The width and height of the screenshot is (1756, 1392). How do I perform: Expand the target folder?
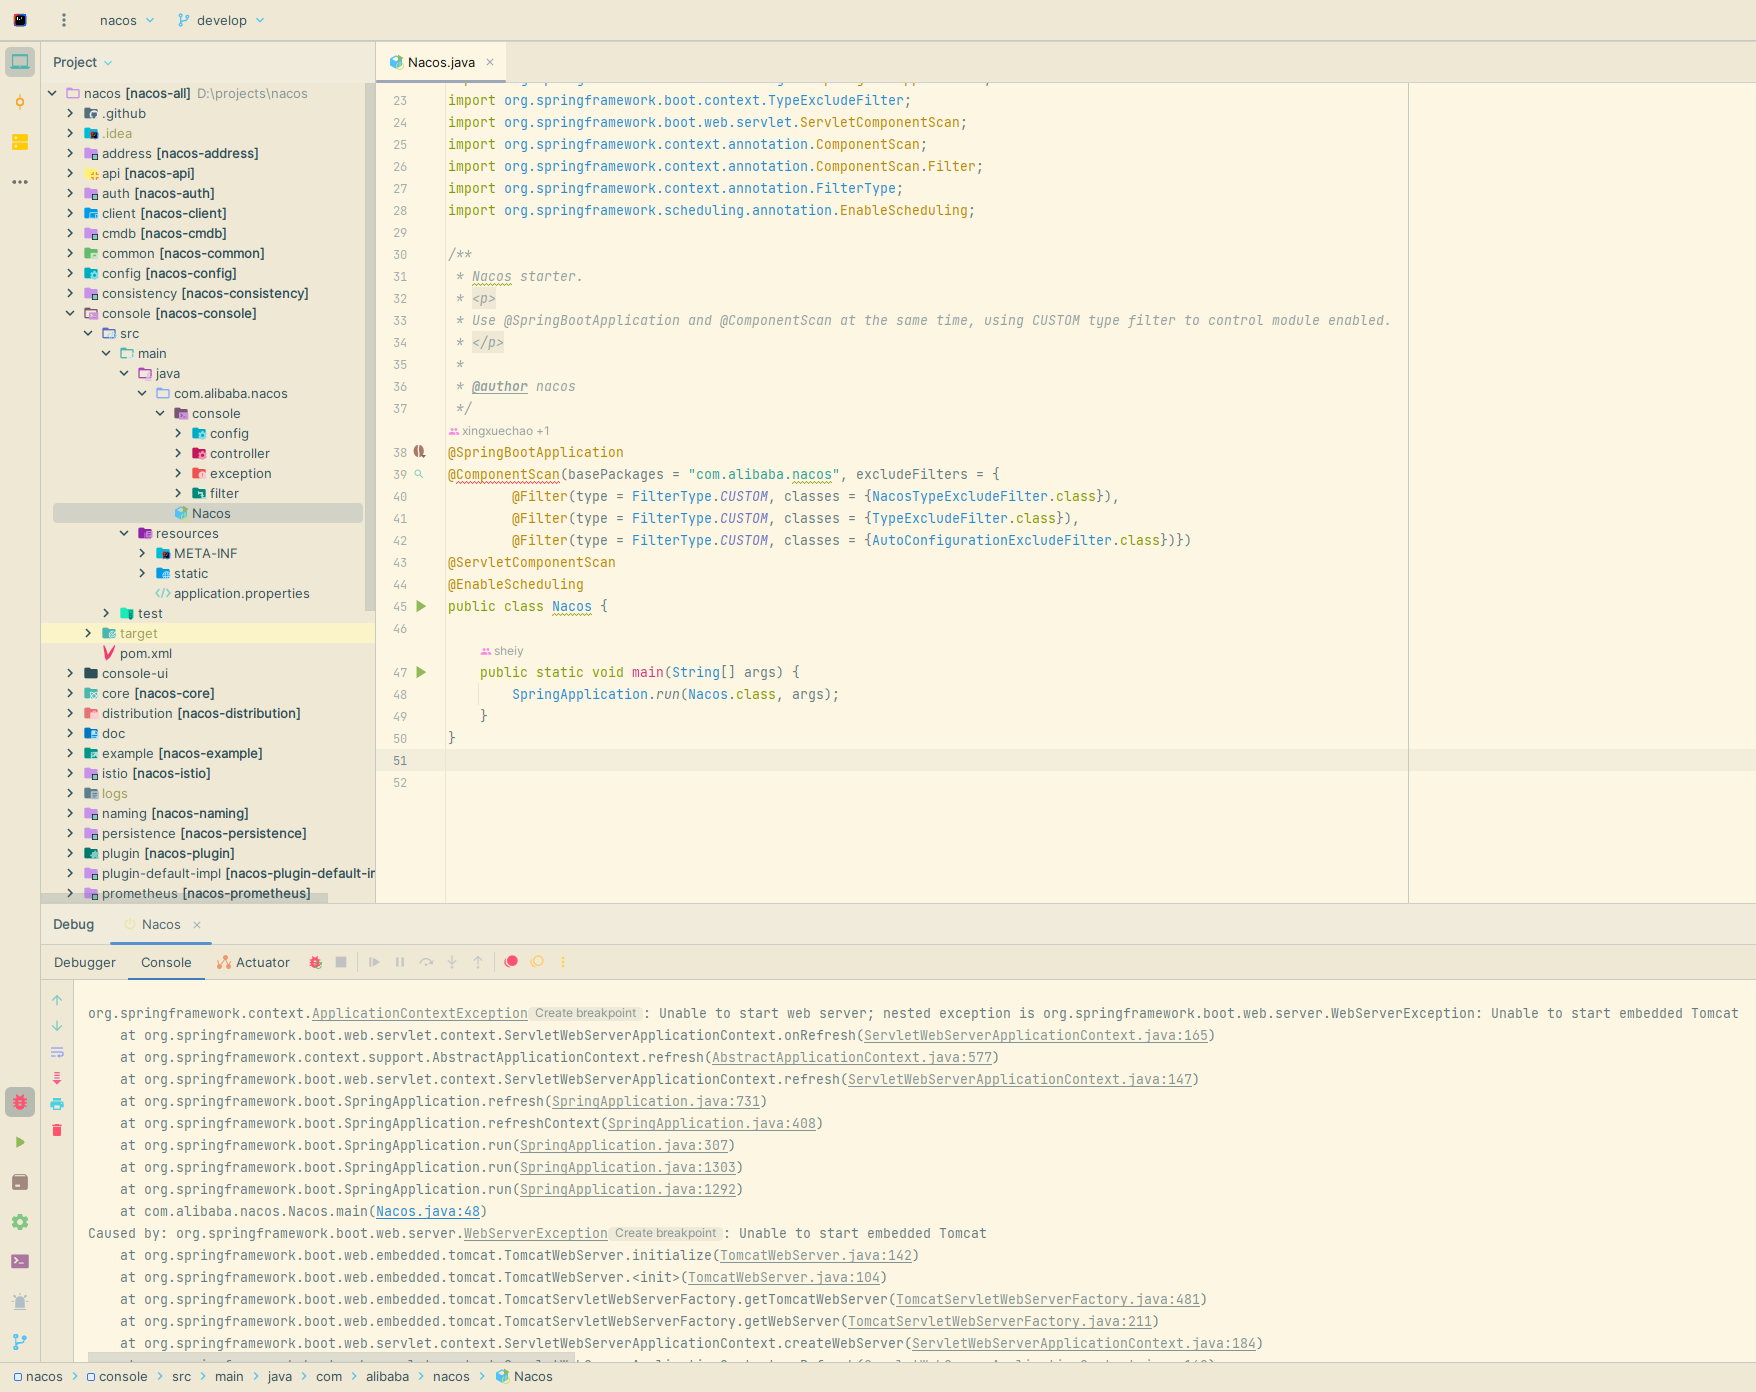pyautogui.click(x=88, y=633)
